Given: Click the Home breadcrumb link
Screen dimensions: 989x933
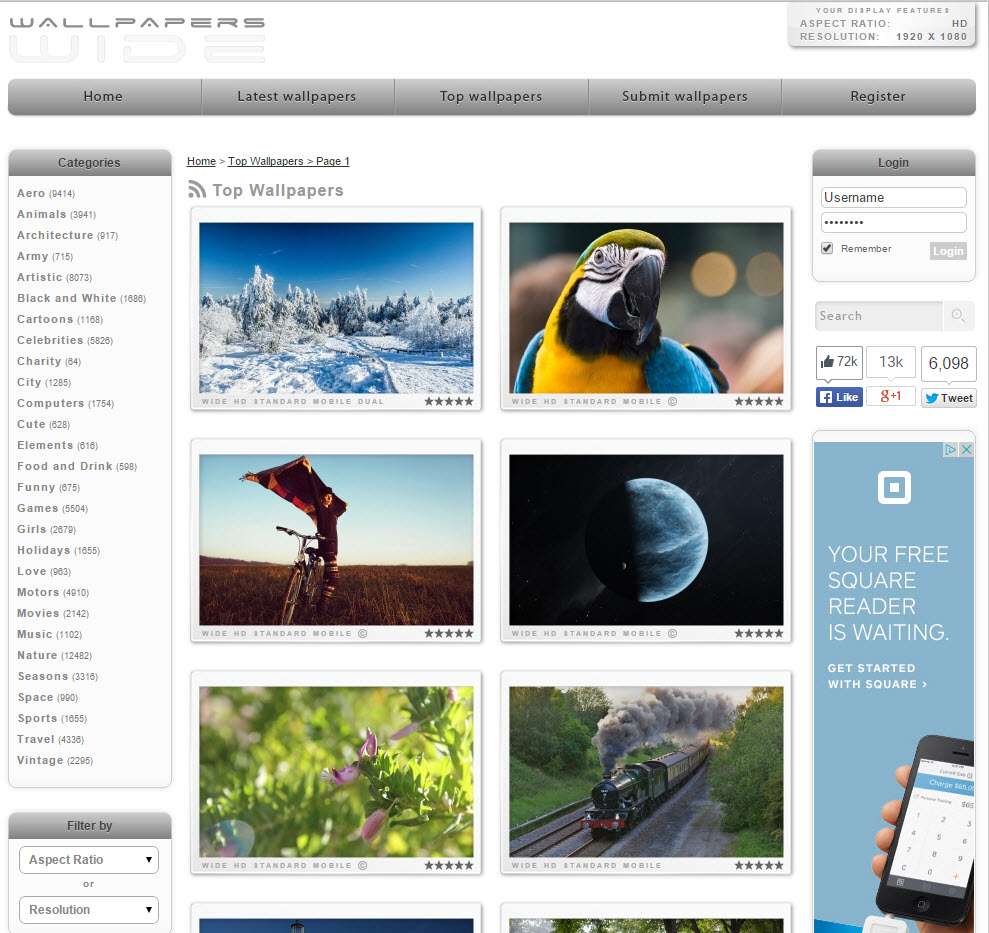Looking at the screenshot, I should (x=201, y=161).
